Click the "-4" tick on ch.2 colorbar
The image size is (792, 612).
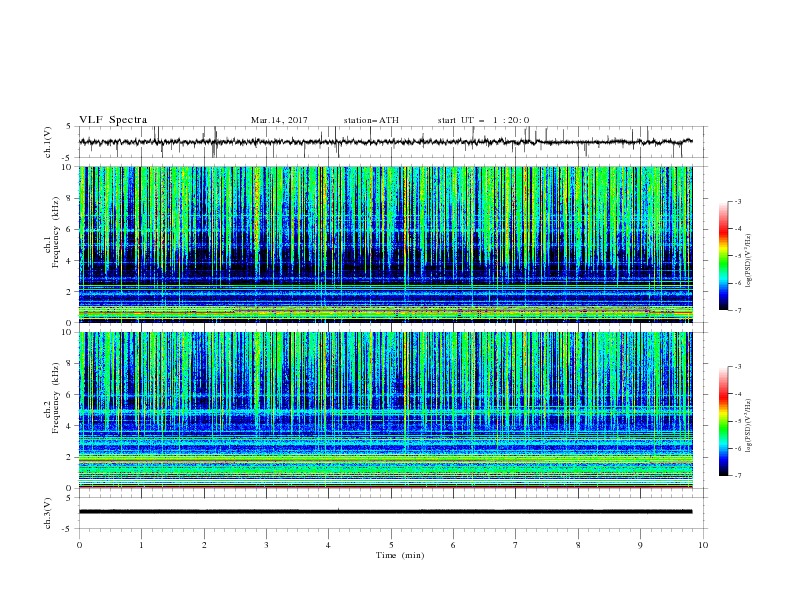pyautogui.click(x=737, y=394)
